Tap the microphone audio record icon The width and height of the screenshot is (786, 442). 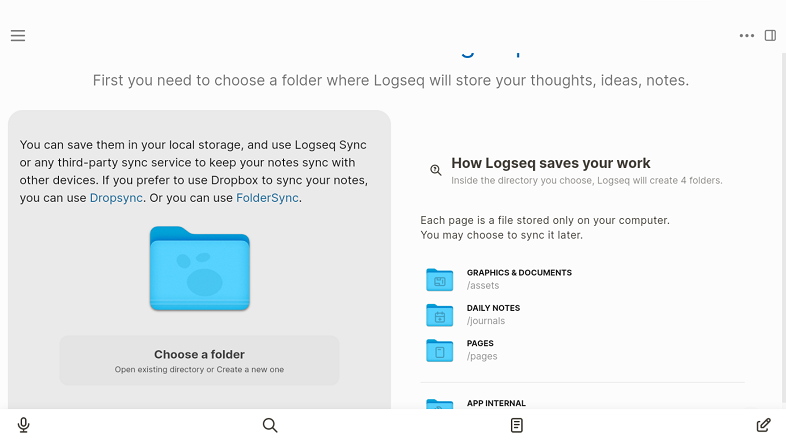(24, 425)
